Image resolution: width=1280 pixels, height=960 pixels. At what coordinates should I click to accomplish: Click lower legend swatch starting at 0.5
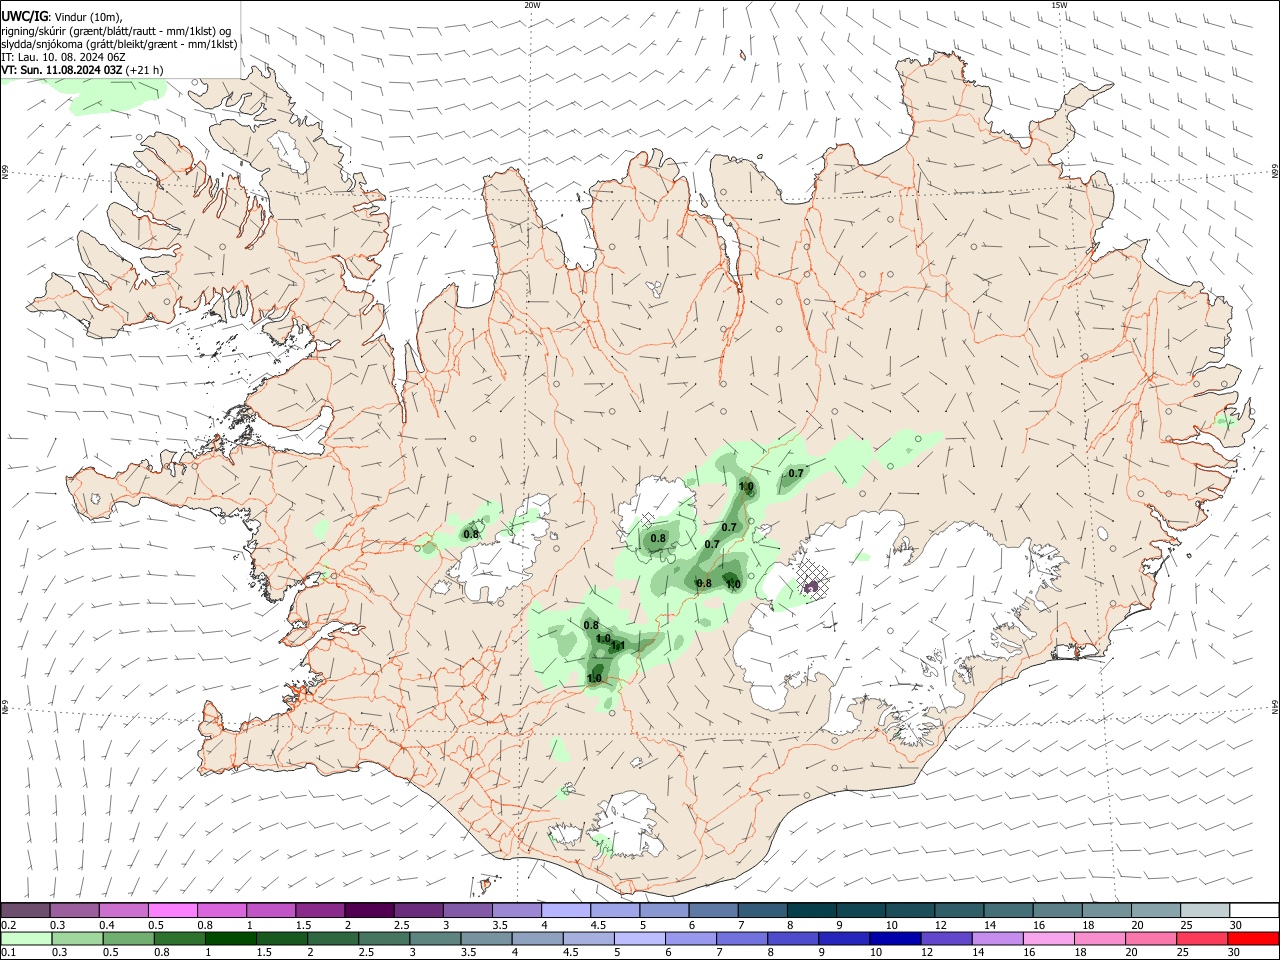click(129, 938)
